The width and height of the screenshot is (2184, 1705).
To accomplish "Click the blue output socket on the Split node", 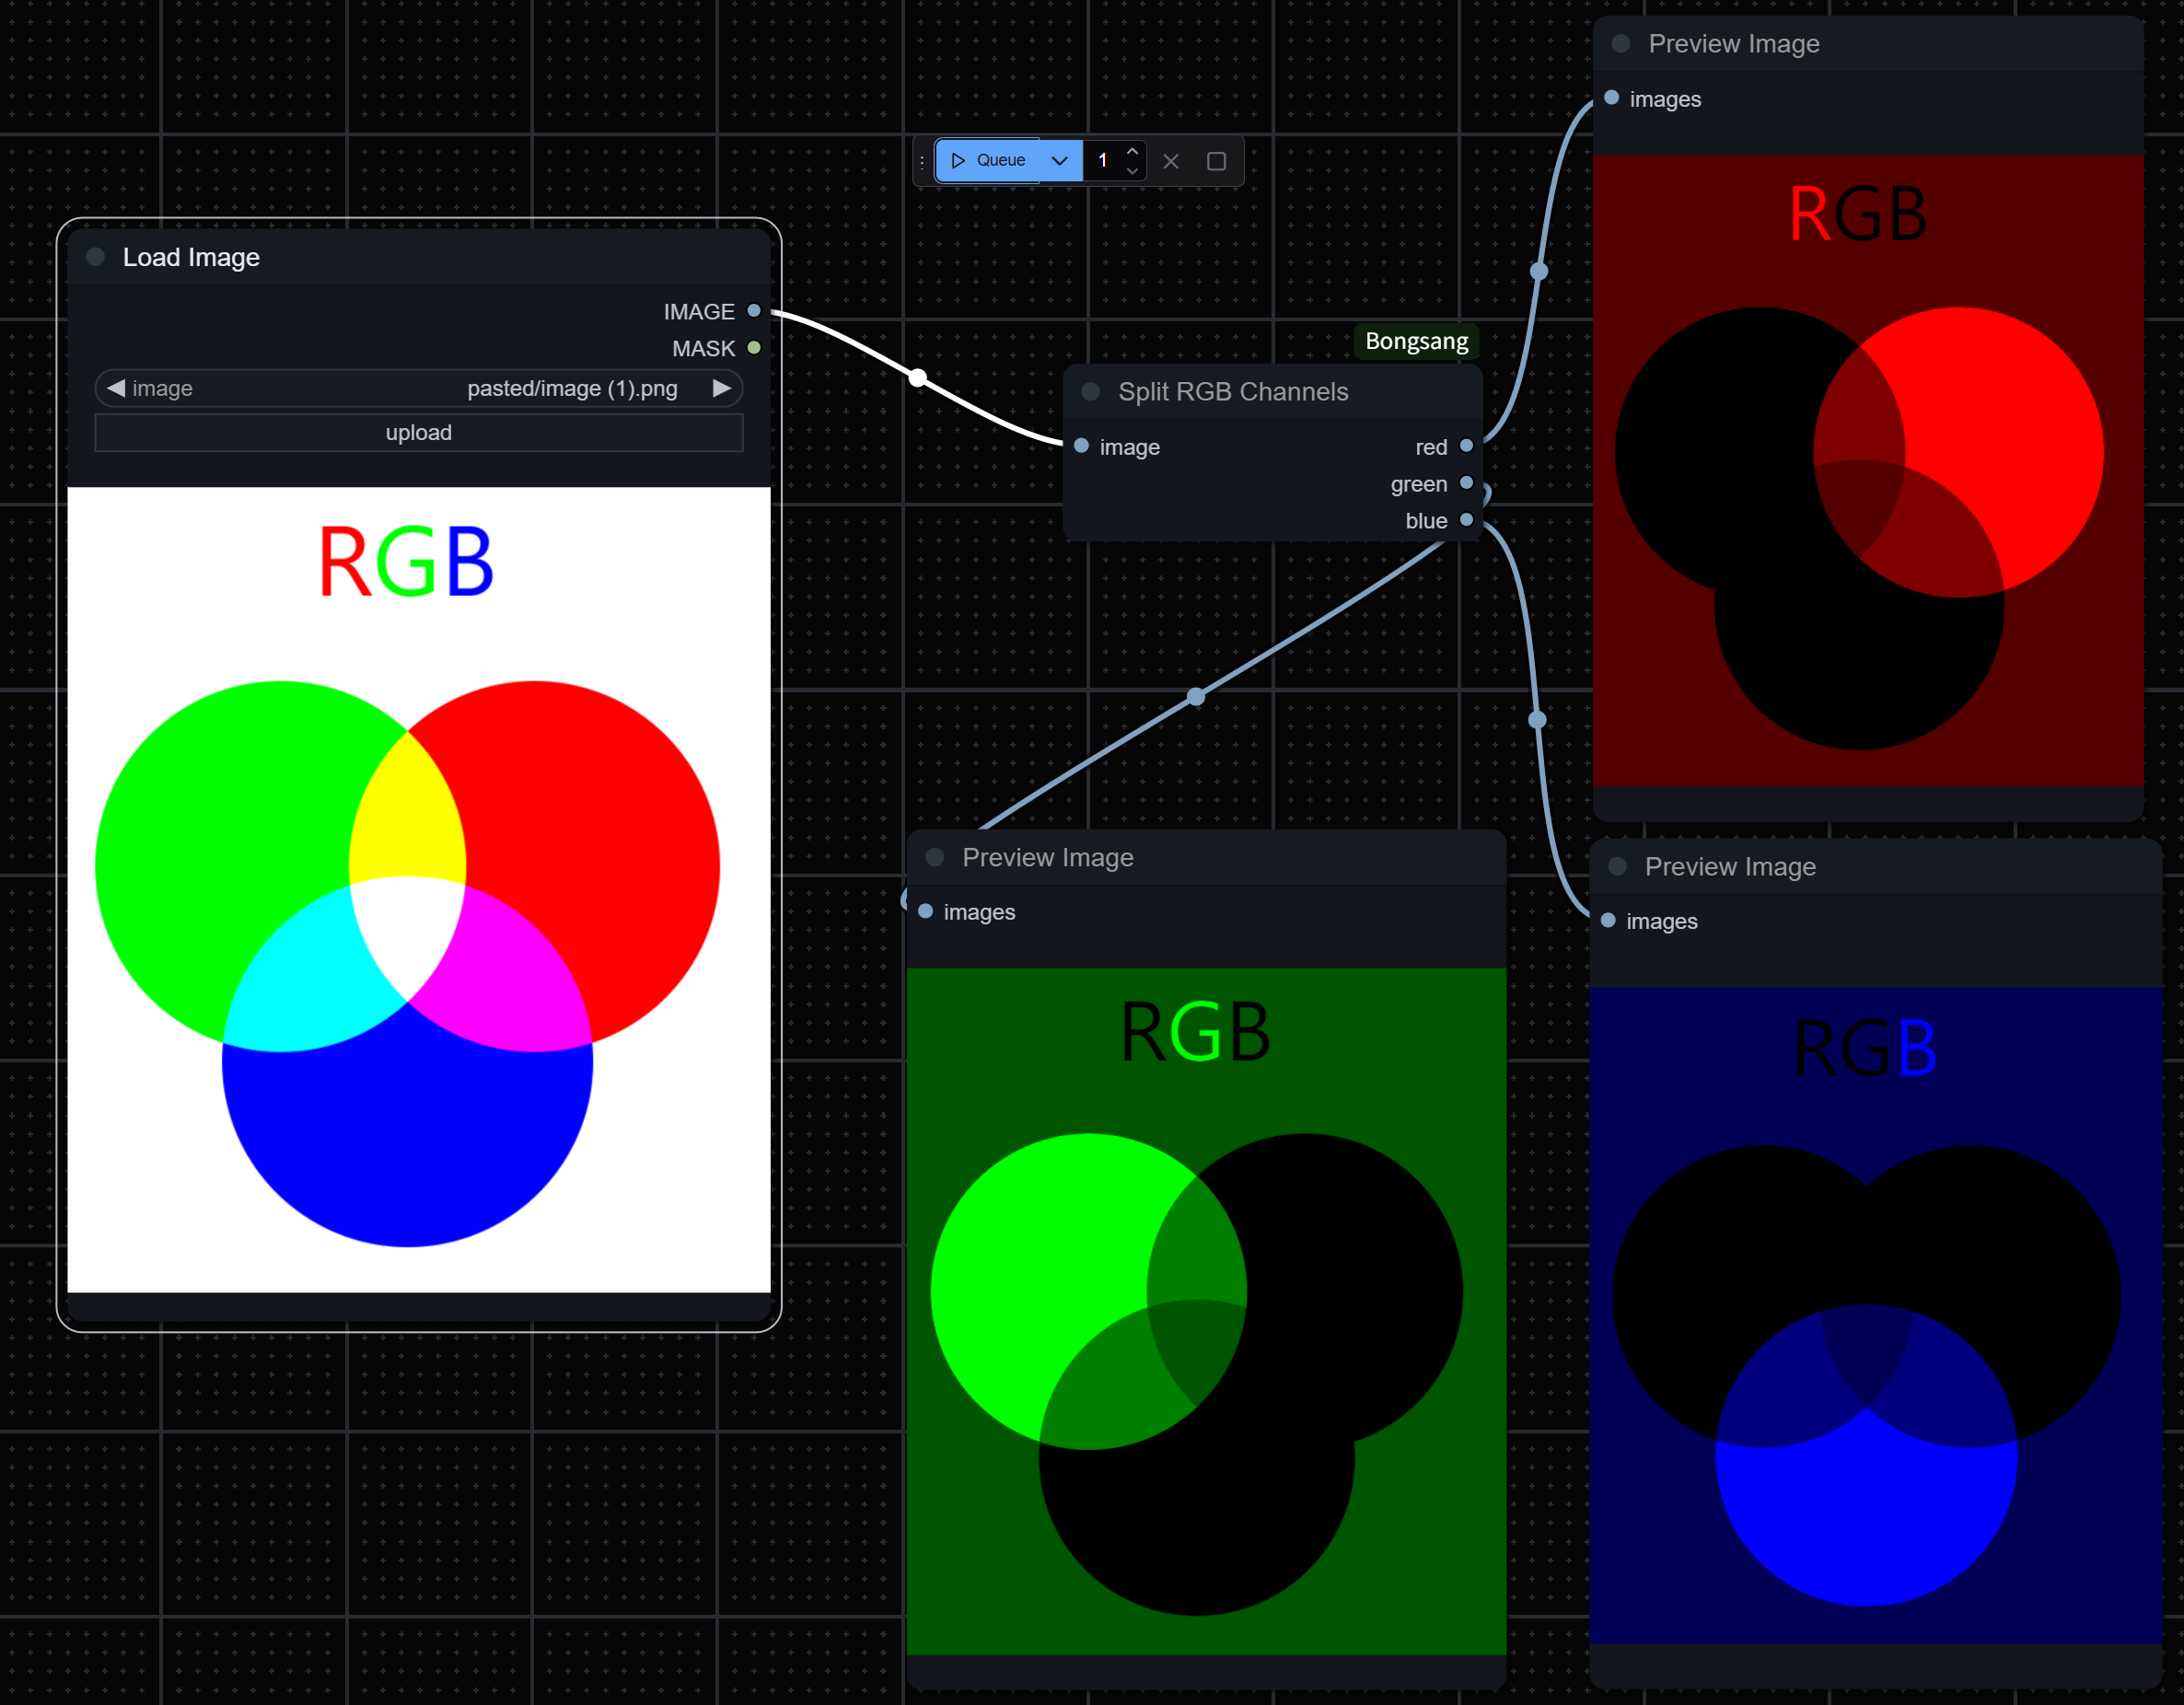I will (1466, 520).
